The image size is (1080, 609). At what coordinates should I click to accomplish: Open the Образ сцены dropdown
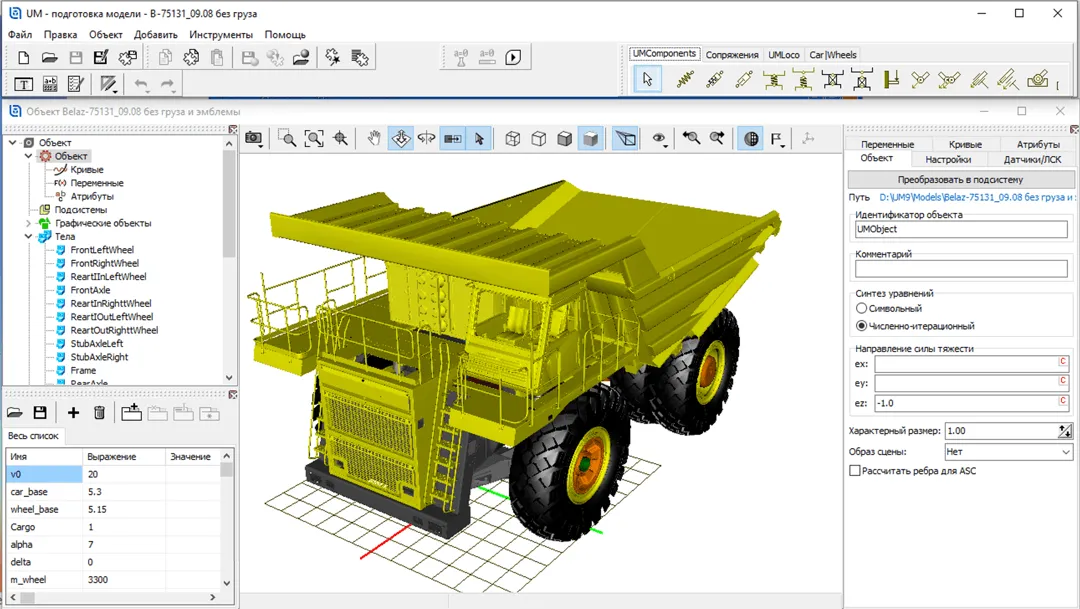coord(1065,452)
